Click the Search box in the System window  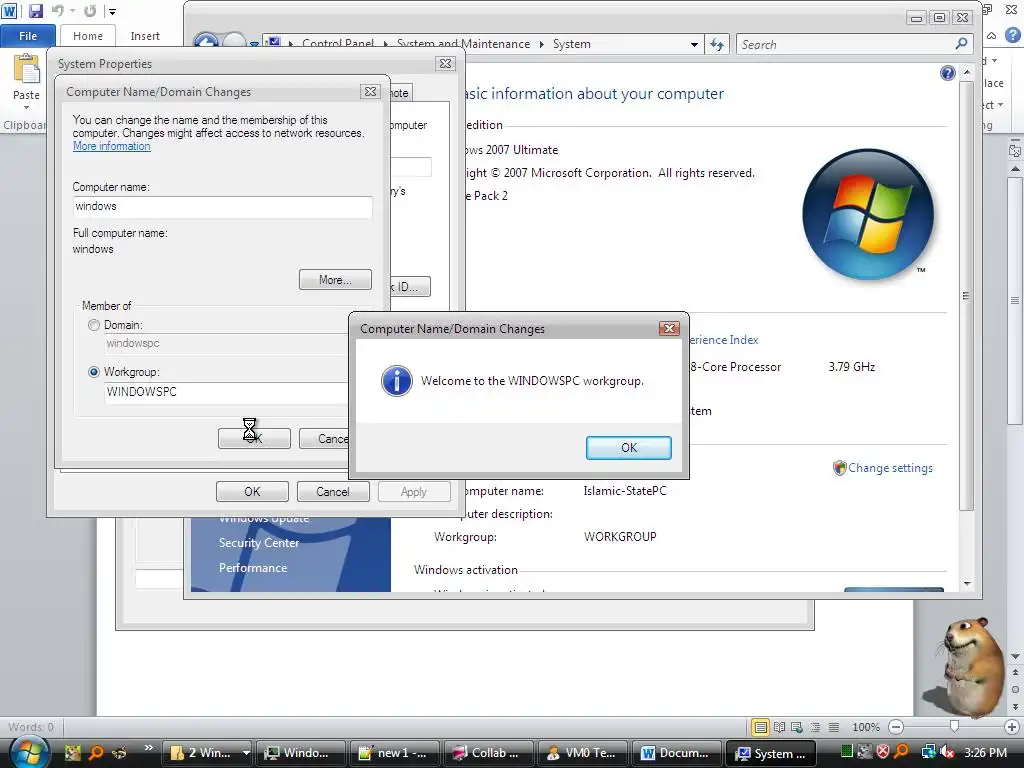(x=846, y=44)
